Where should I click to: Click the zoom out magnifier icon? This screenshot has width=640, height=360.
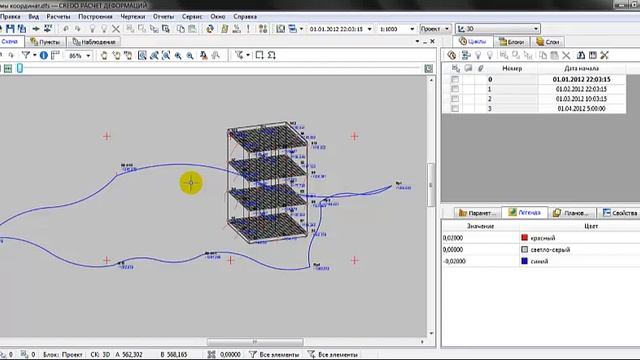tap(190, 56)
